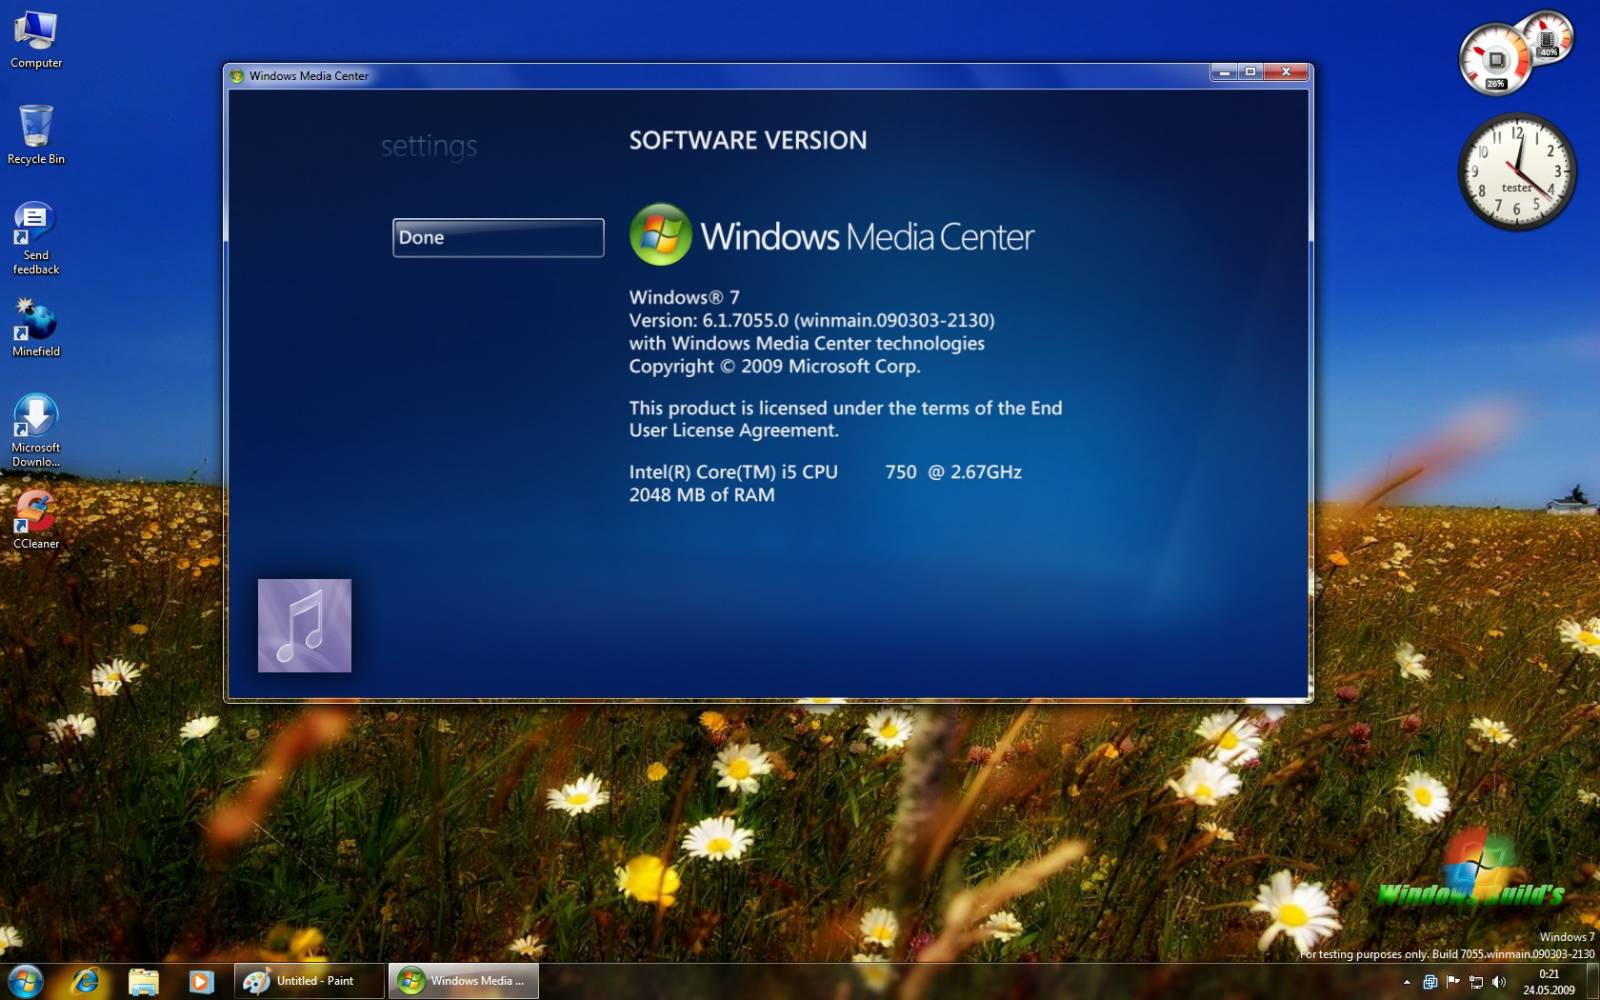The height and width of the screenshot is (1000, 1600).
Task: Open the Computer desktop icon
Action: pos(36,40)
